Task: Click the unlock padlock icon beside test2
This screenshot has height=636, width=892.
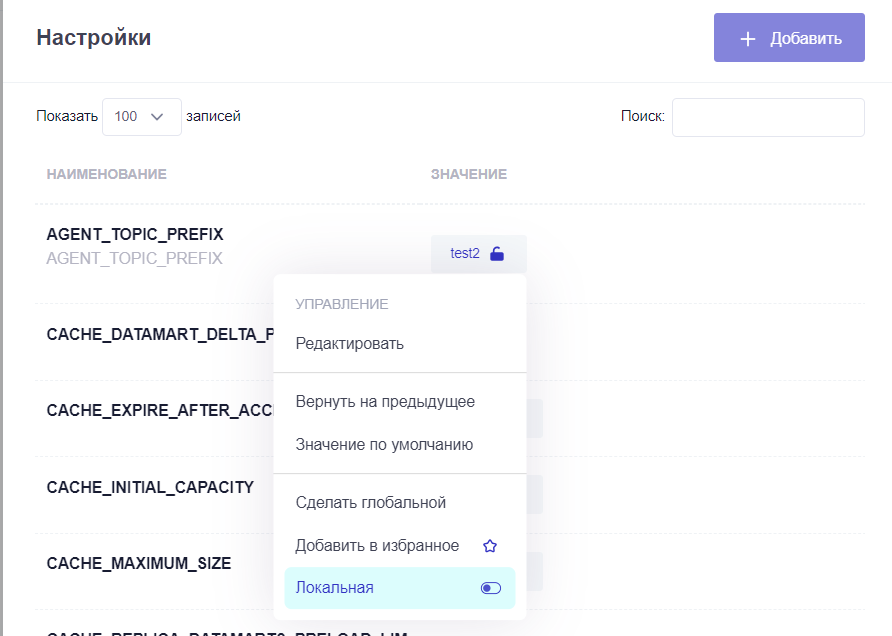Action: click(497, 254)
